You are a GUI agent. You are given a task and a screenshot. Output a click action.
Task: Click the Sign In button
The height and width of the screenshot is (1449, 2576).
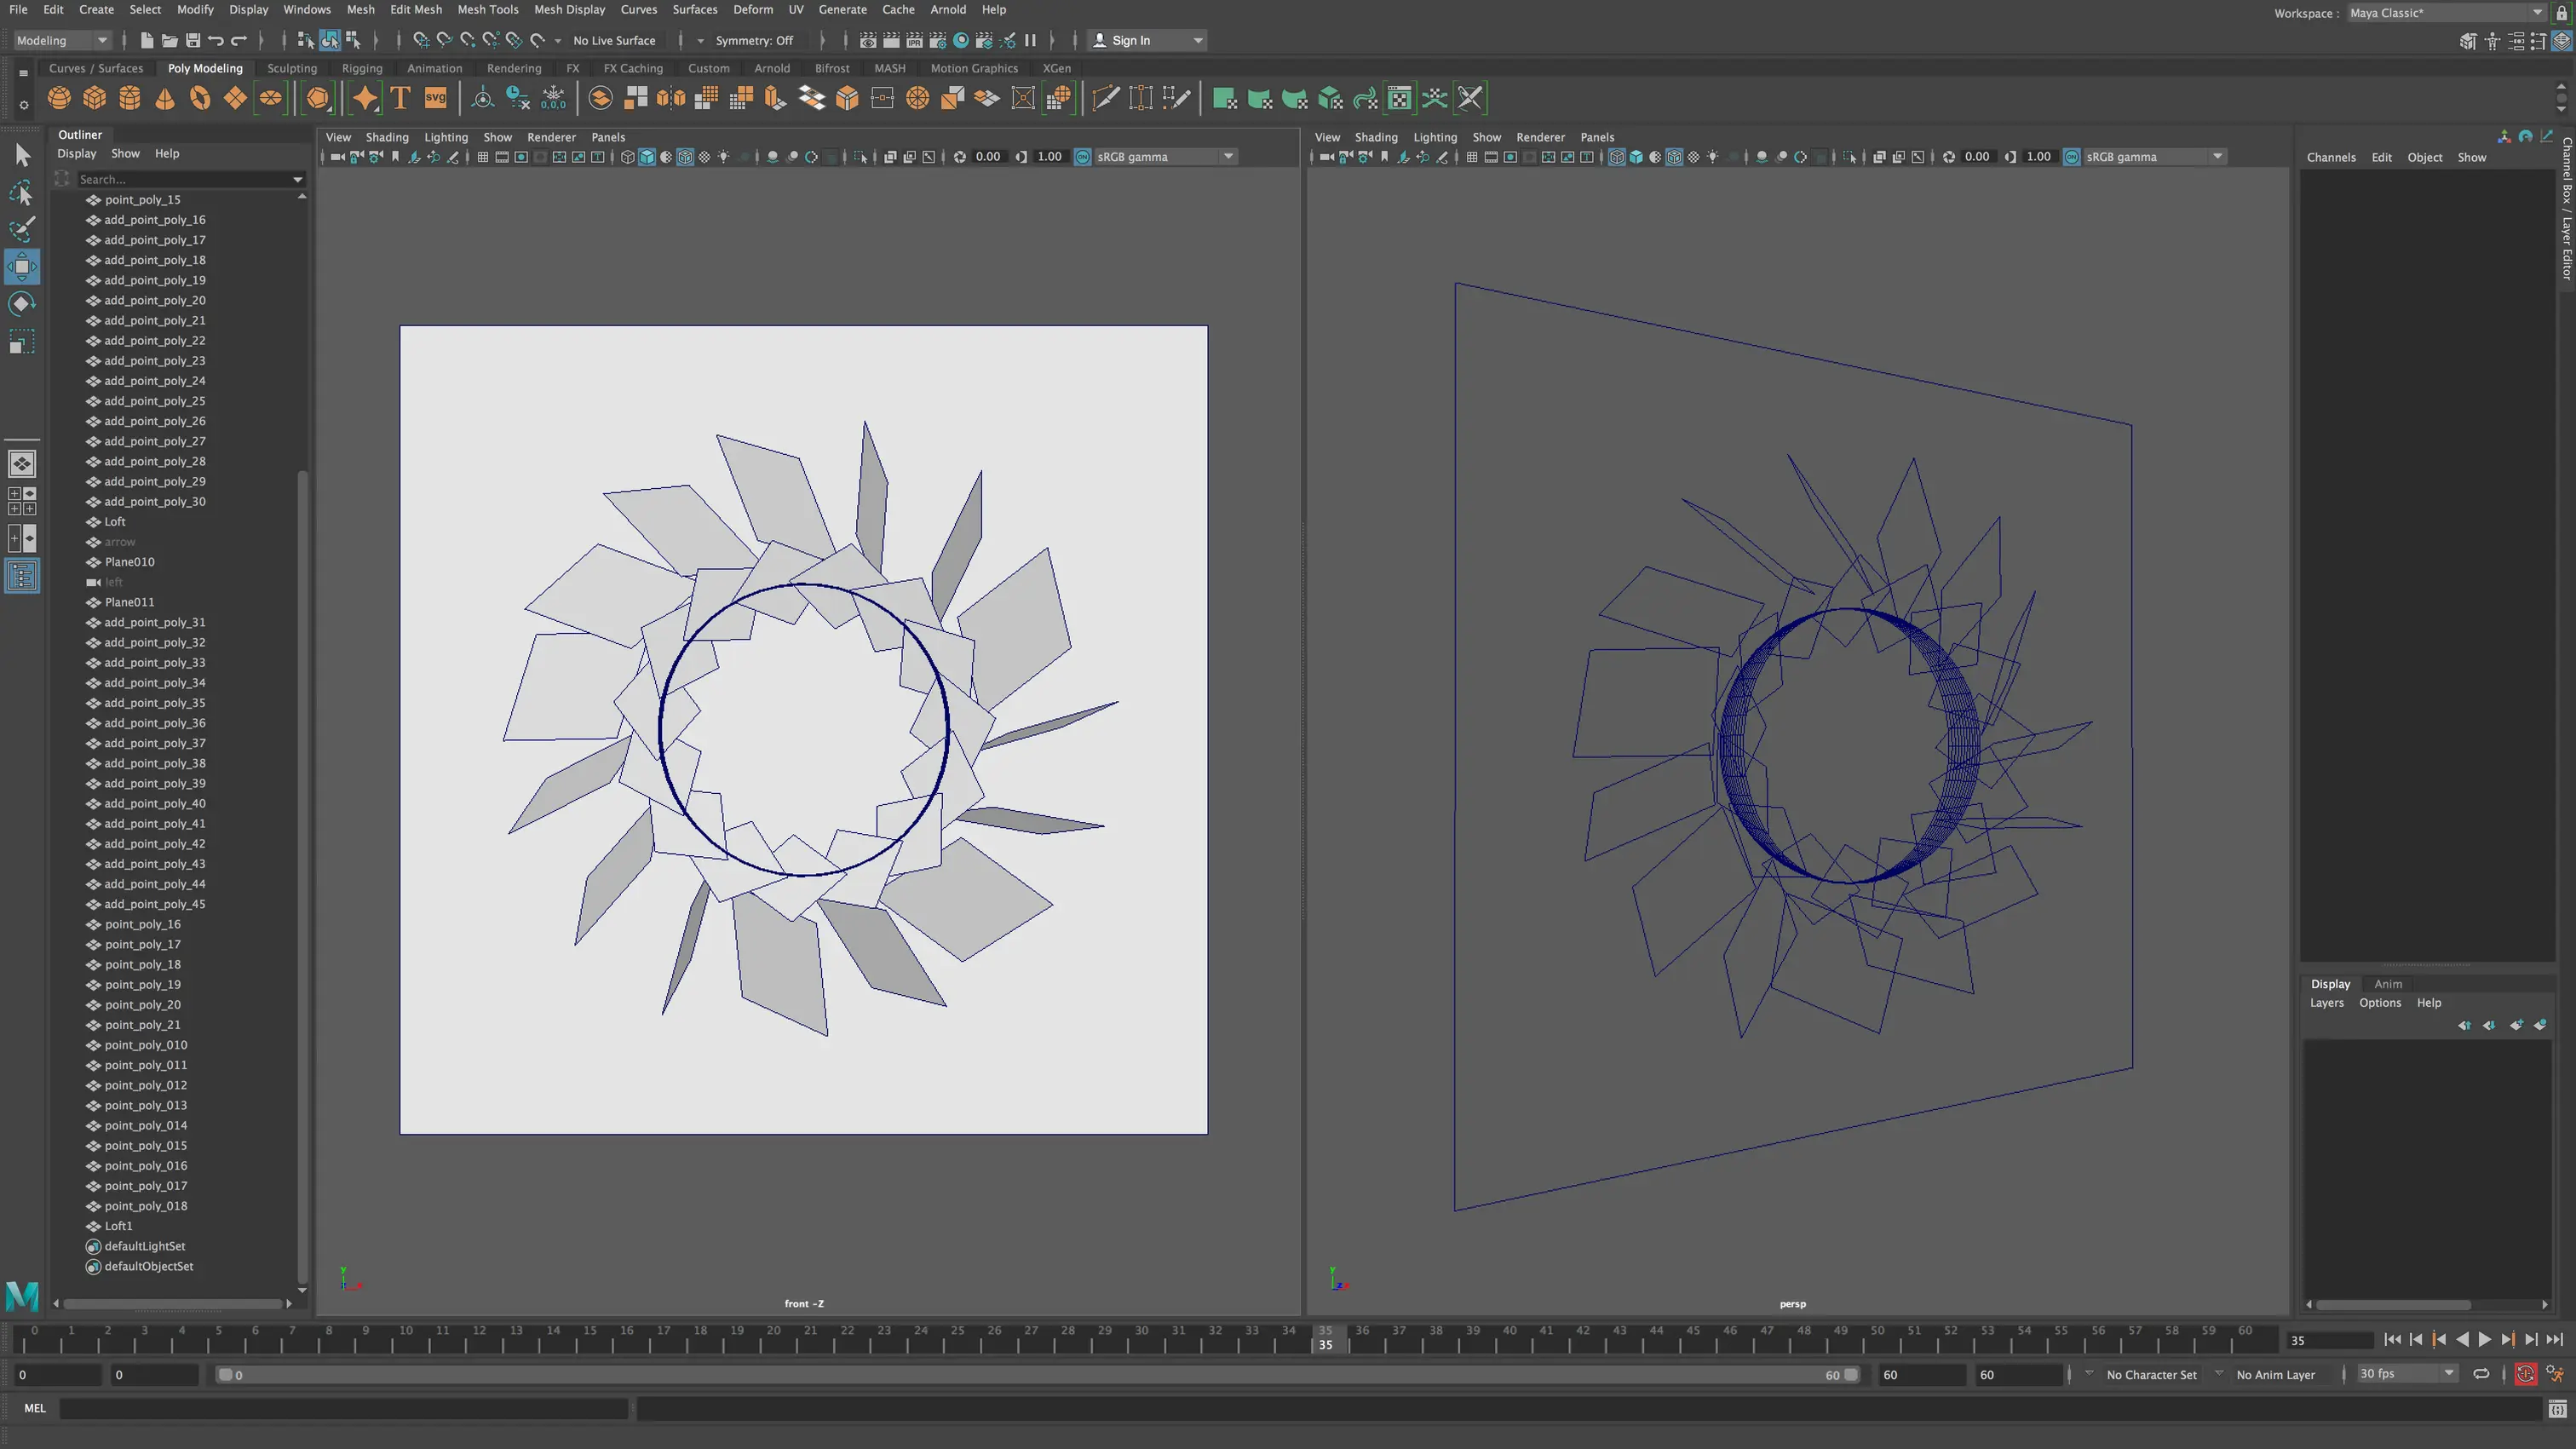[x=1130, y=40]
